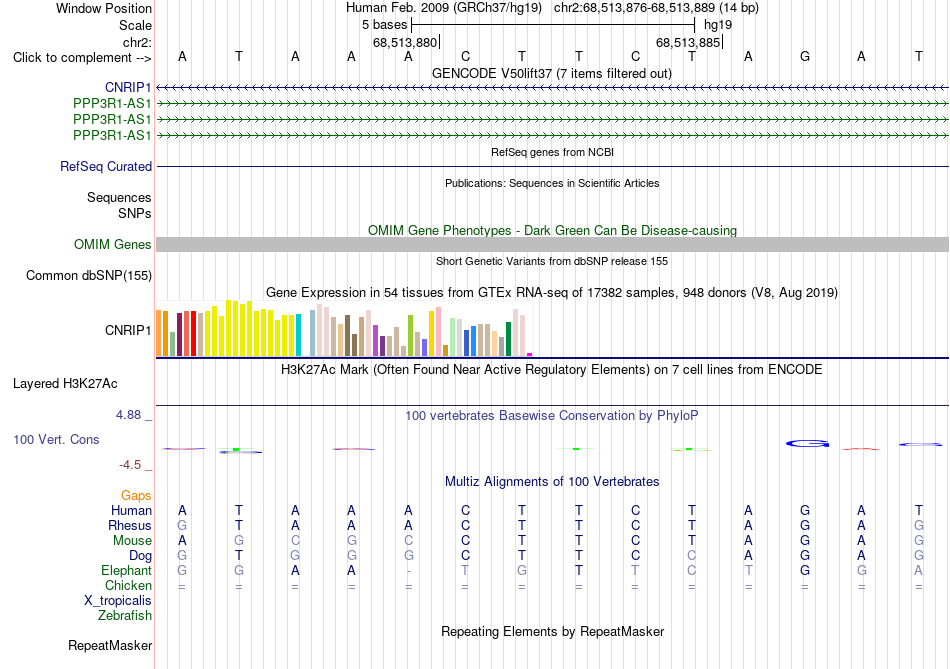Click the 'Dog' species row label

[140, 556]
